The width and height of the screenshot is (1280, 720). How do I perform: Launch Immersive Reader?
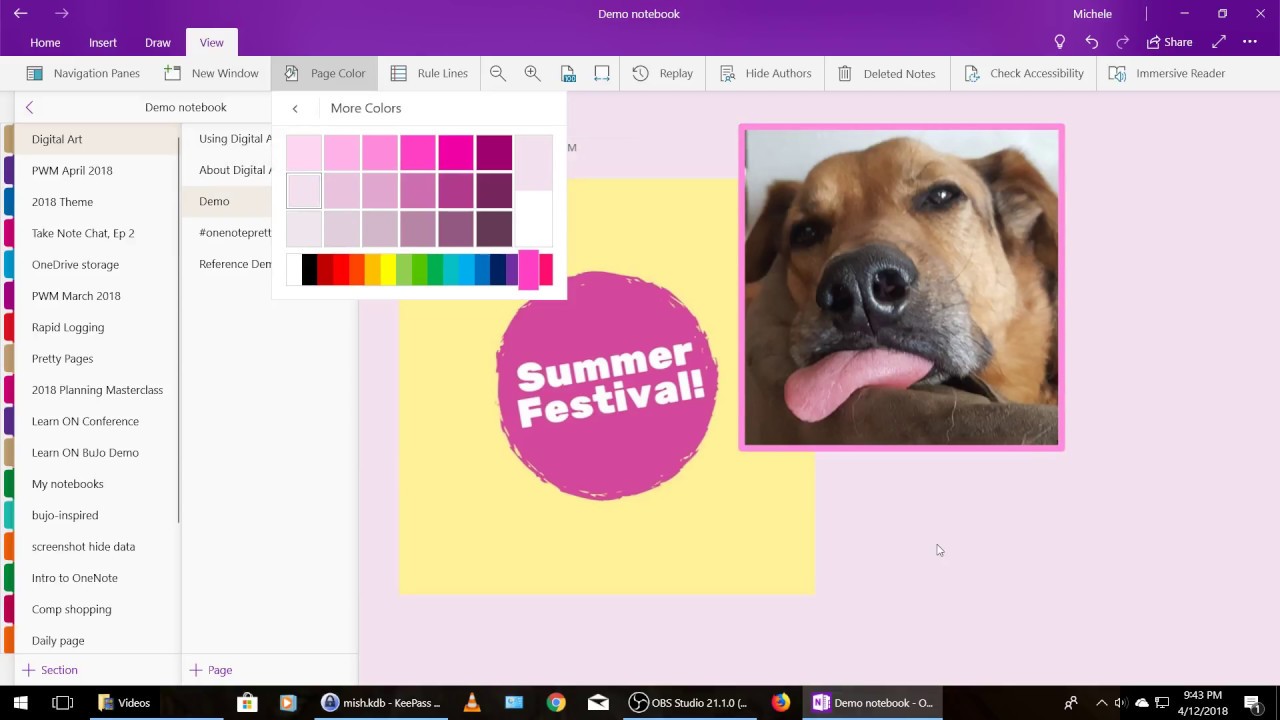click(1167, 73)
